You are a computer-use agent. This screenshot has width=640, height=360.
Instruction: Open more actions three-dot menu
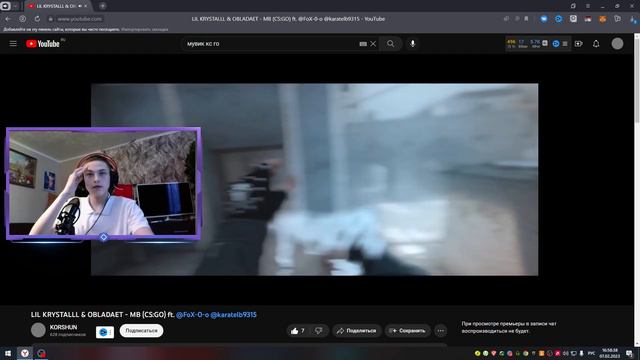[440, 331]
